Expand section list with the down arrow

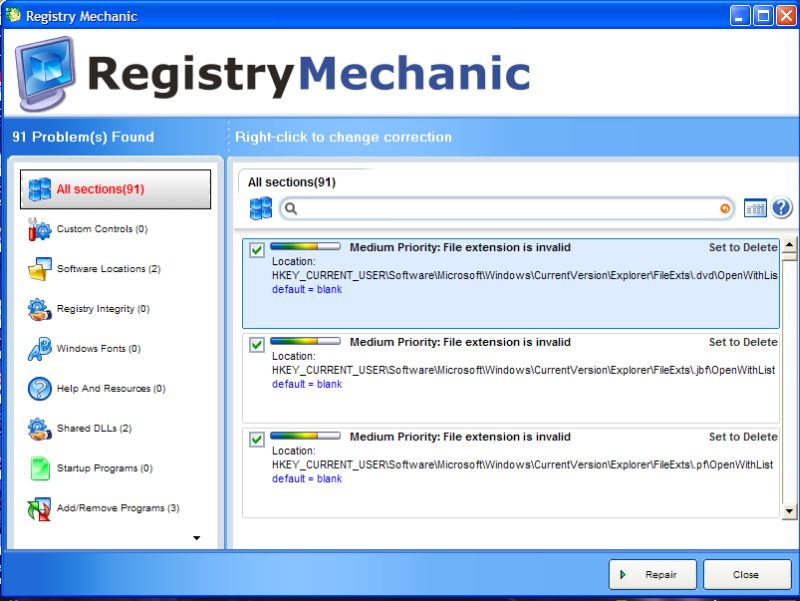(196, 538)
